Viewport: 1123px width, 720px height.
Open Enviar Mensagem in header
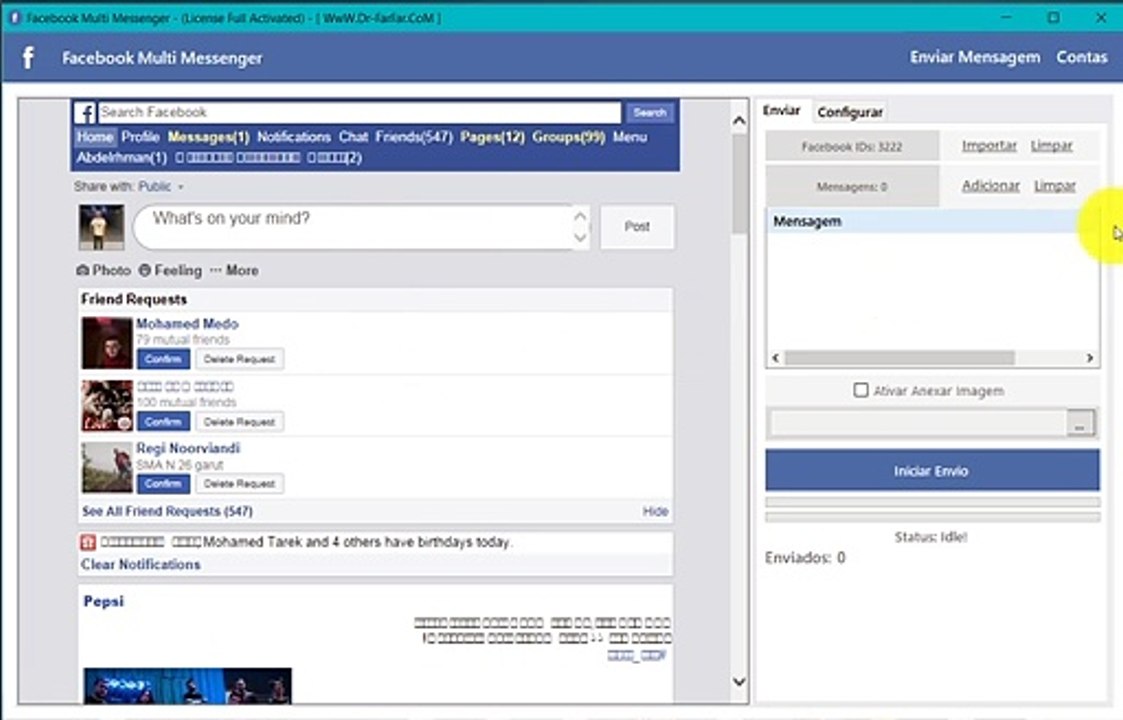pyautogui.click(x=975, y=57)
